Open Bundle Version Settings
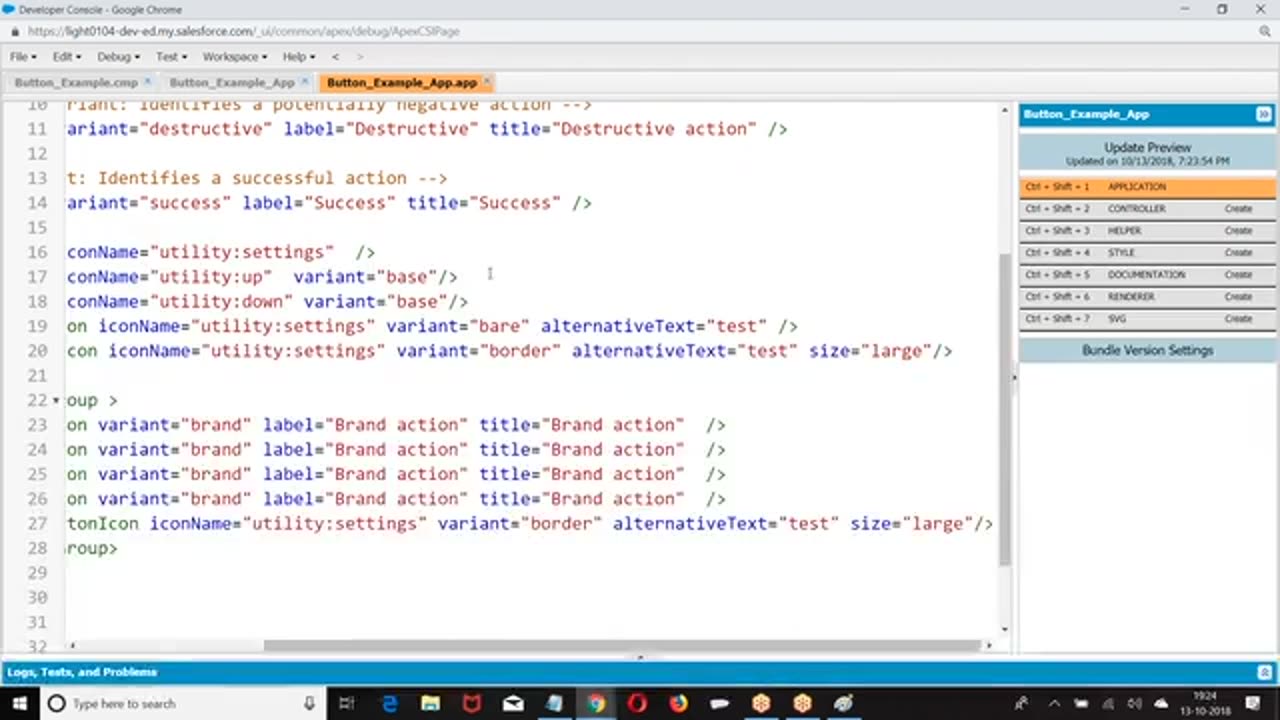This screenshot has height=720, width=1280. (1147, 351)
